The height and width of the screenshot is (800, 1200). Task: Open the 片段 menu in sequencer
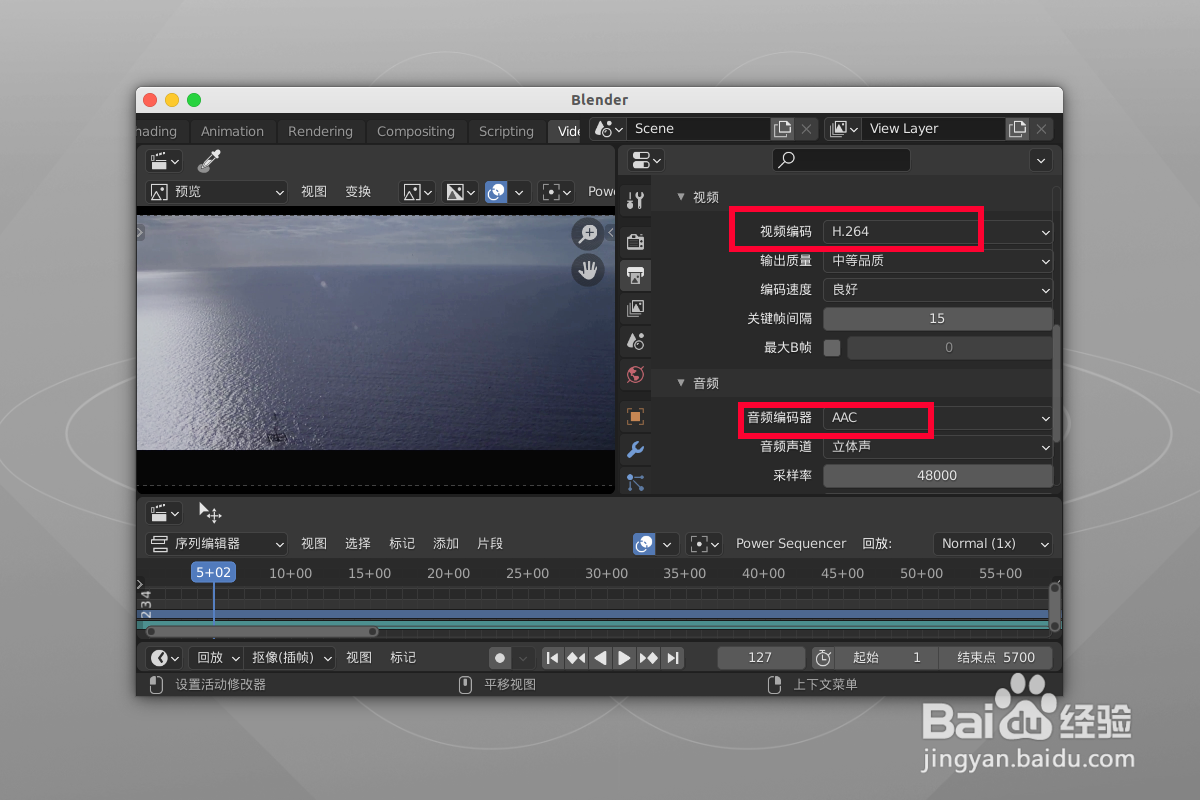490,543
